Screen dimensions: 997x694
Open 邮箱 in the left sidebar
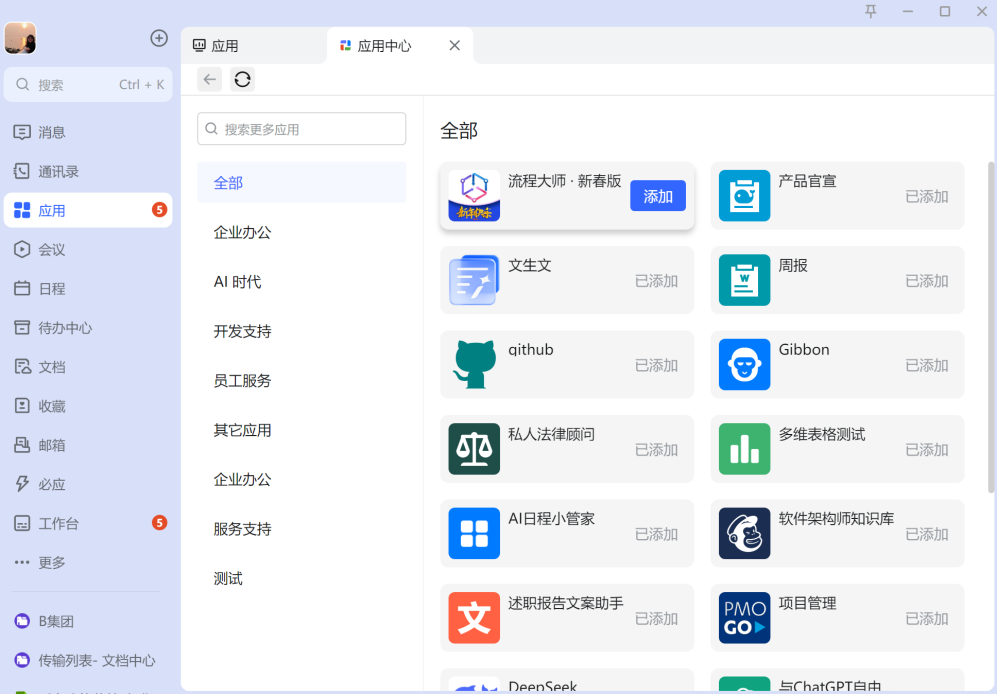pyautogui.click(x=88, y=445)
